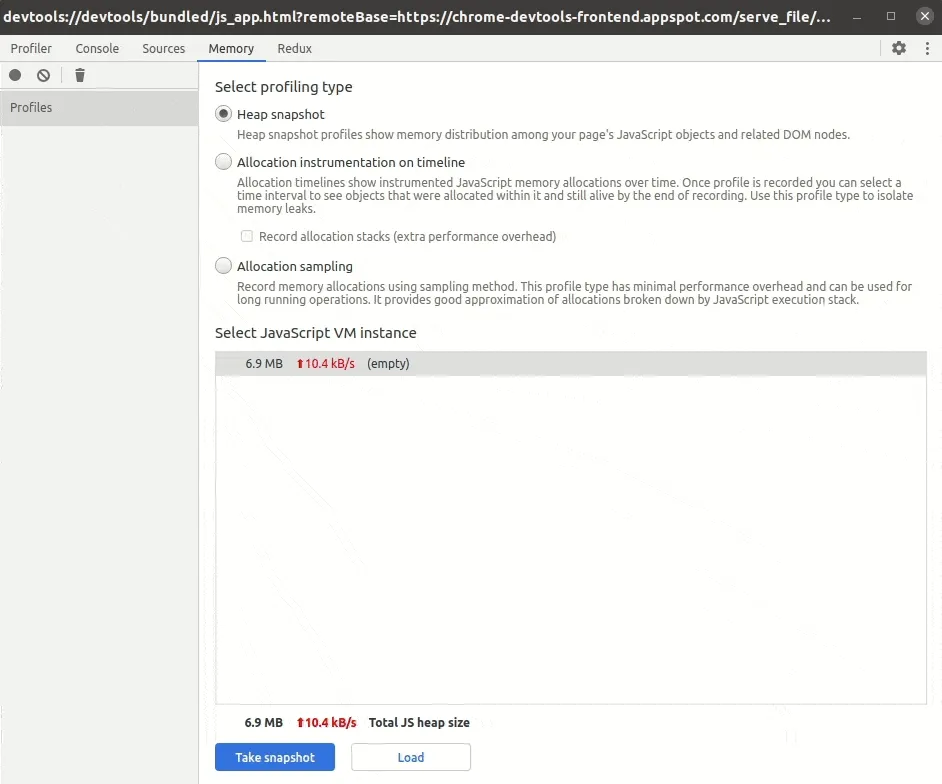Image resolution: width=942 pixels, height=784 pixels.
Task: Open the Sources tab
Action: click(x=163, y=48)
